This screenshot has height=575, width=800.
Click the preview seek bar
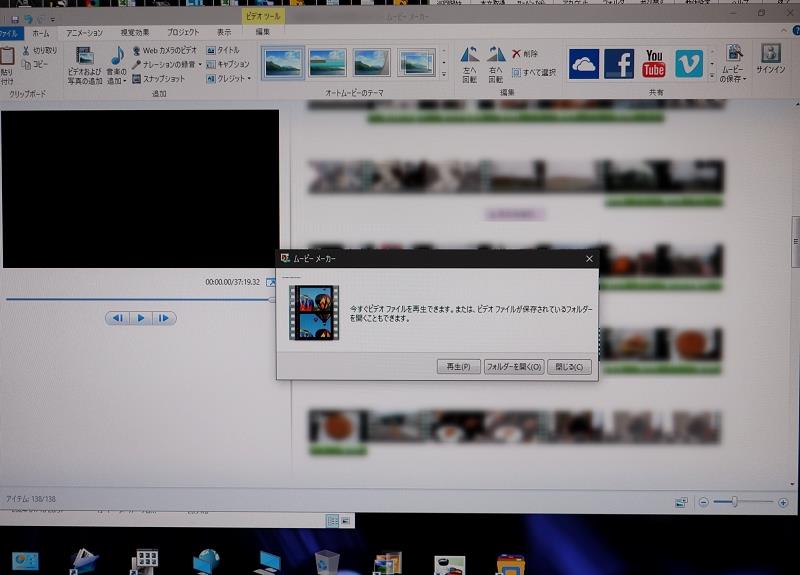point(140,299)
